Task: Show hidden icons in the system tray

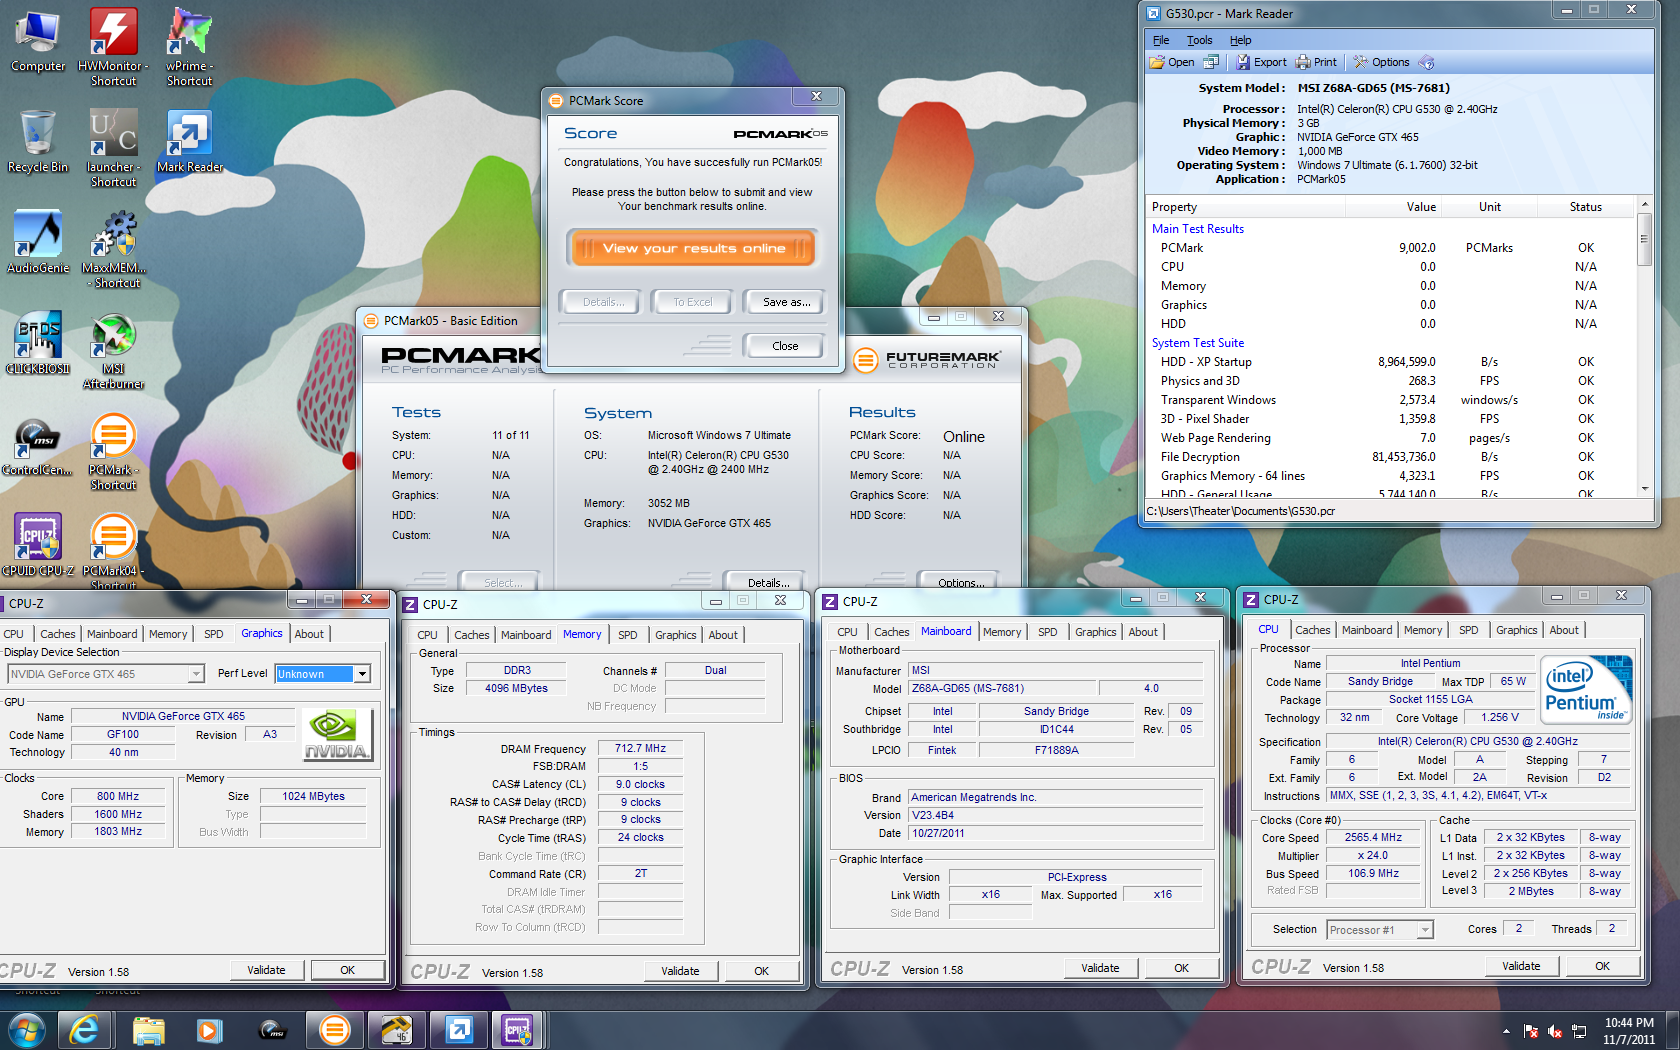Action: [x=1506, y=1031]
